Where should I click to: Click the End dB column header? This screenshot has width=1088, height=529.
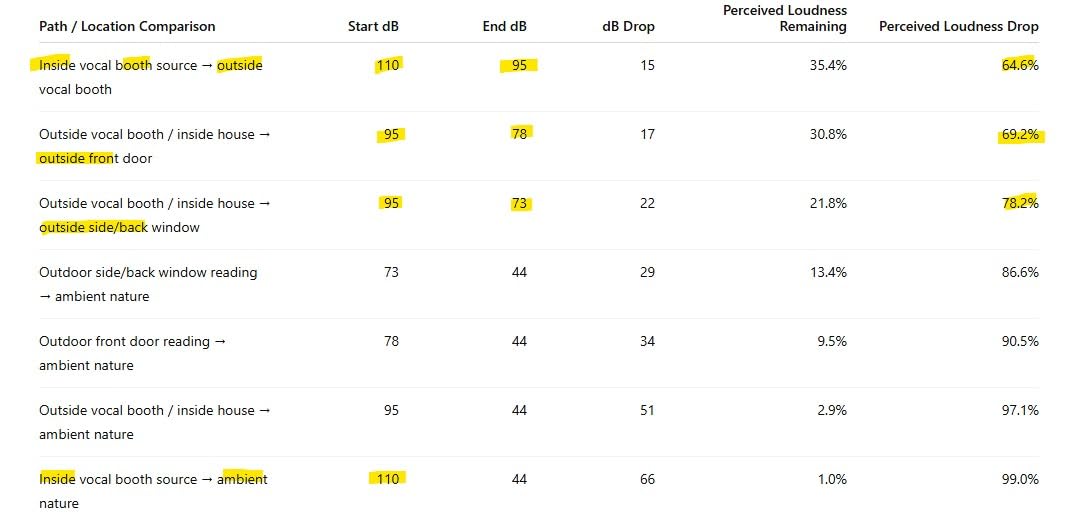pos(504,26)
